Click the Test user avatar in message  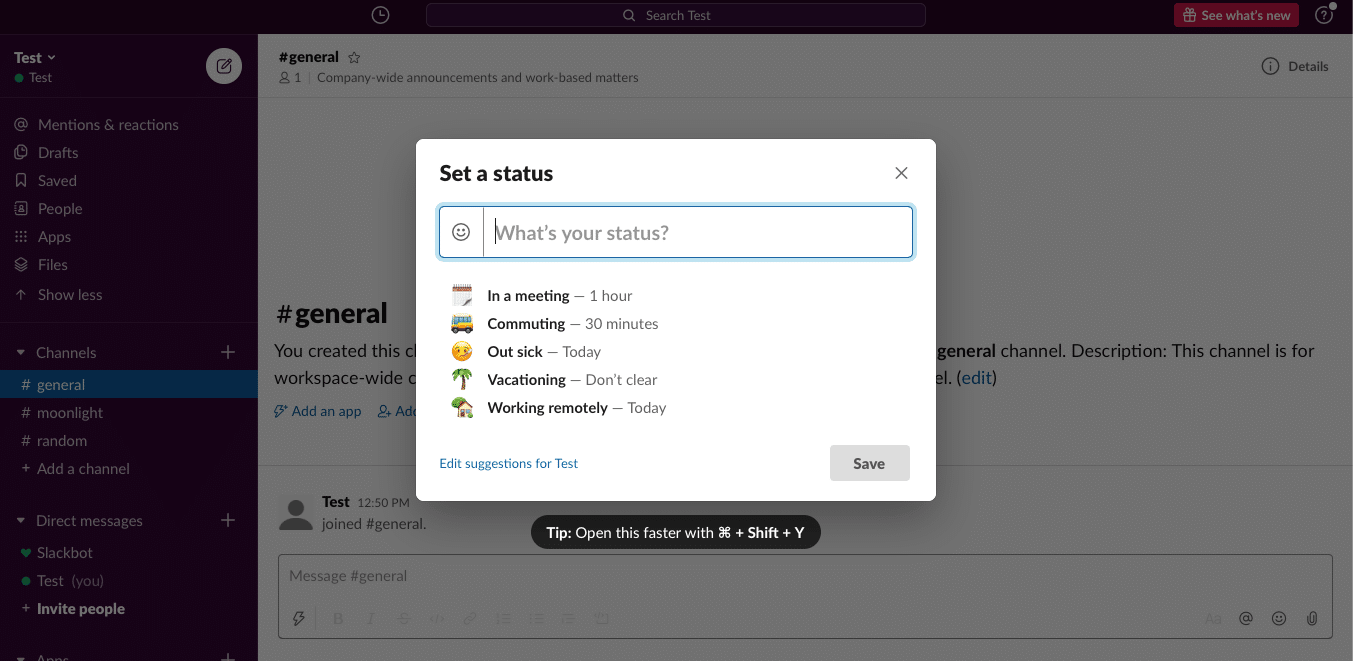(295, 513)
